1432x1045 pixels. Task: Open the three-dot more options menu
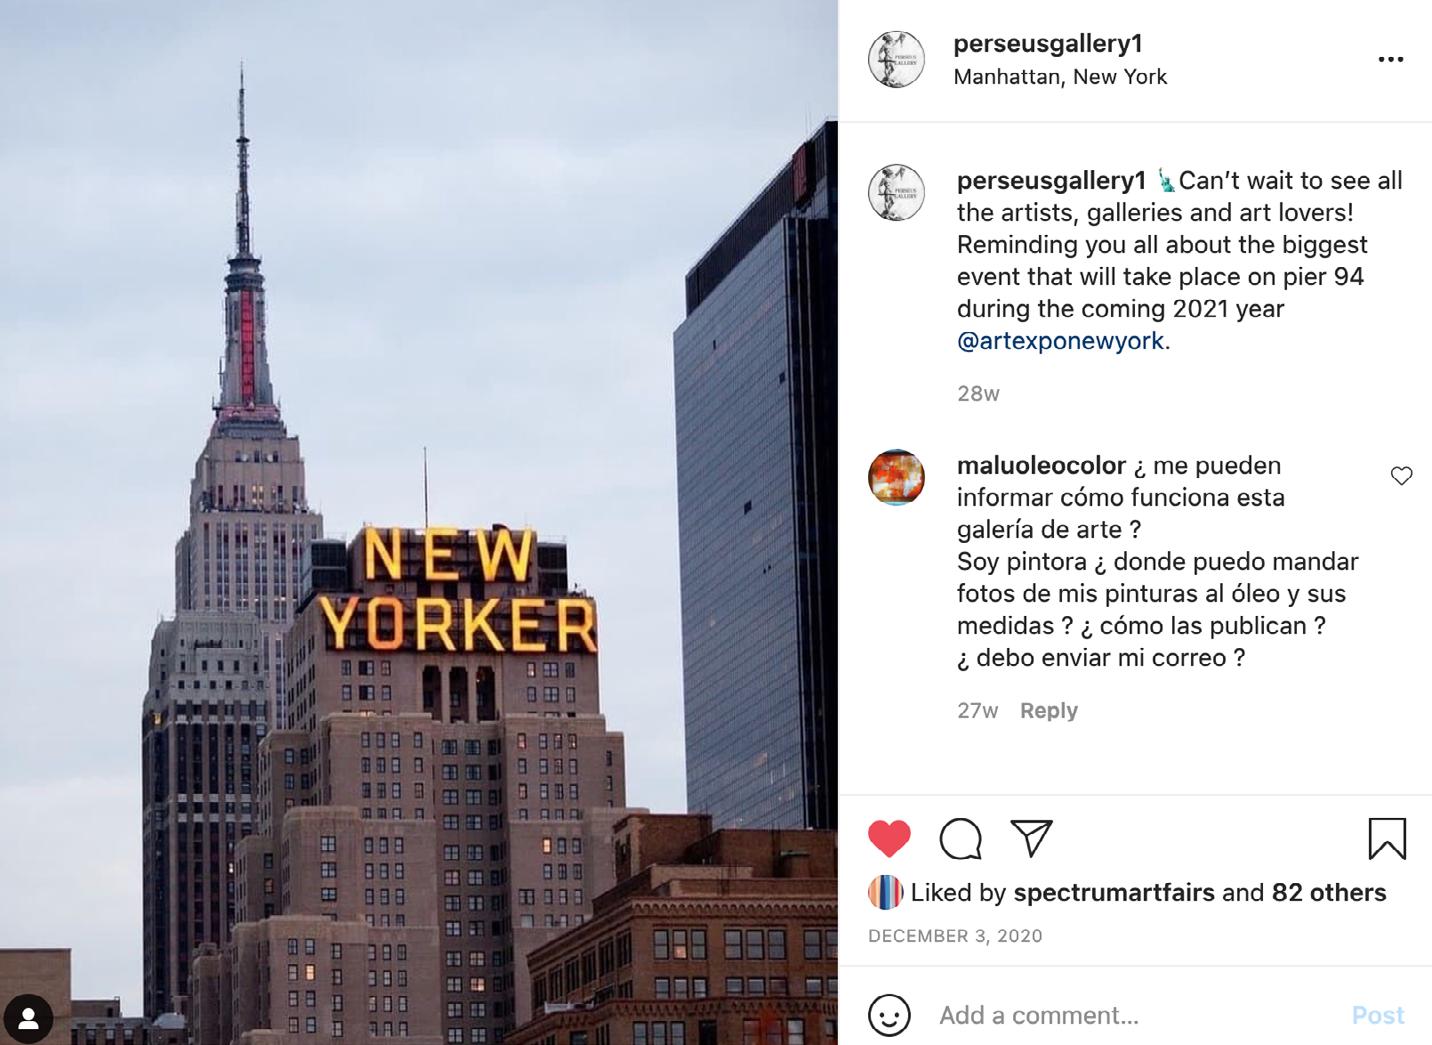pos(1391,59)
